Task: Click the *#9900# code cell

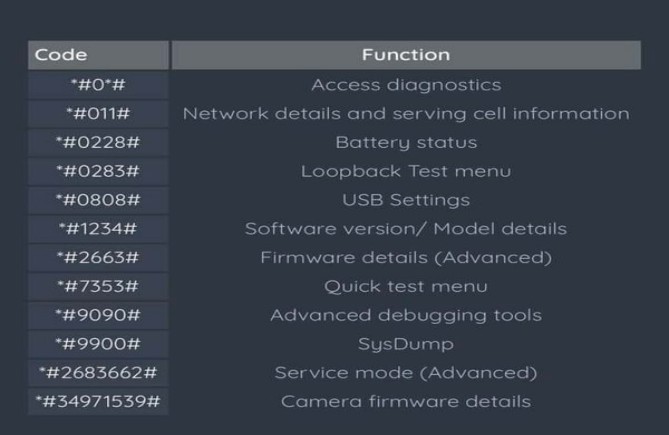Action: coord(99,344)
